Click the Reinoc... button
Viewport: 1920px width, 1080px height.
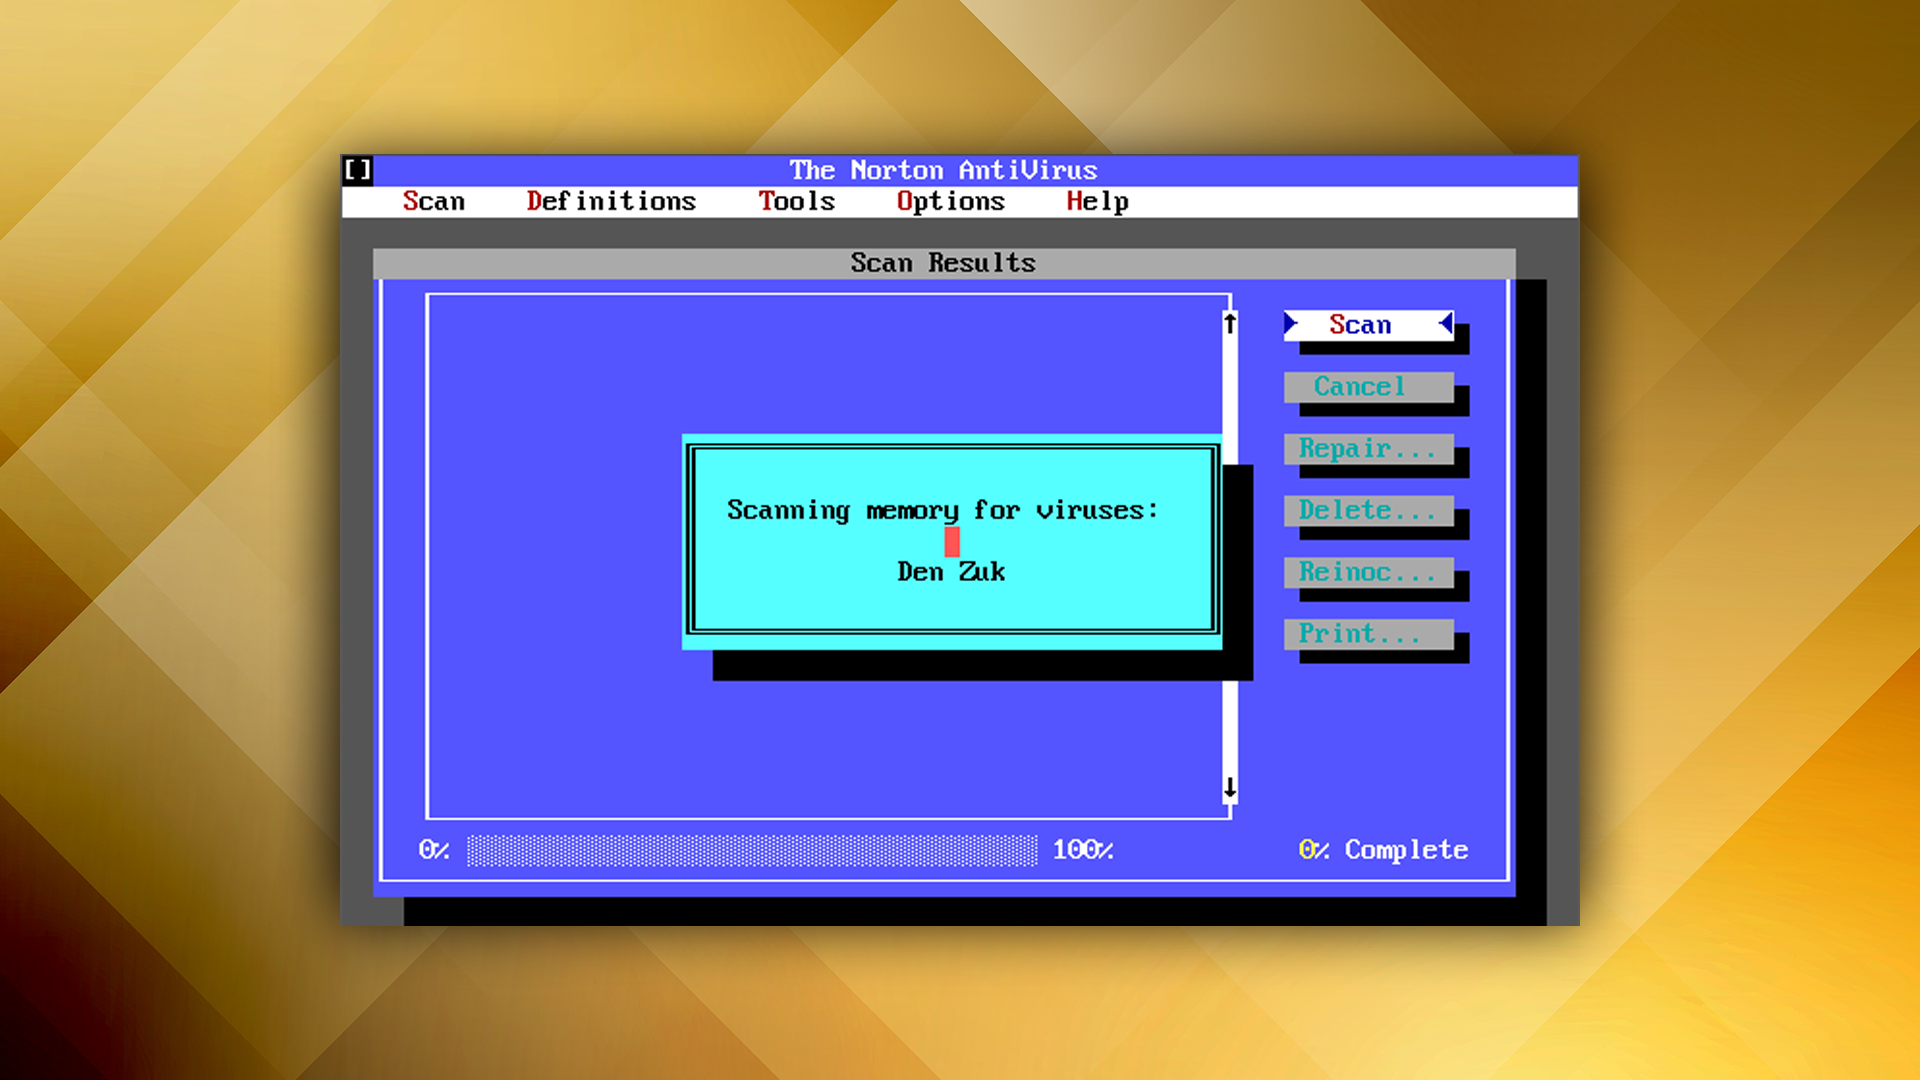click(1368, 572)
